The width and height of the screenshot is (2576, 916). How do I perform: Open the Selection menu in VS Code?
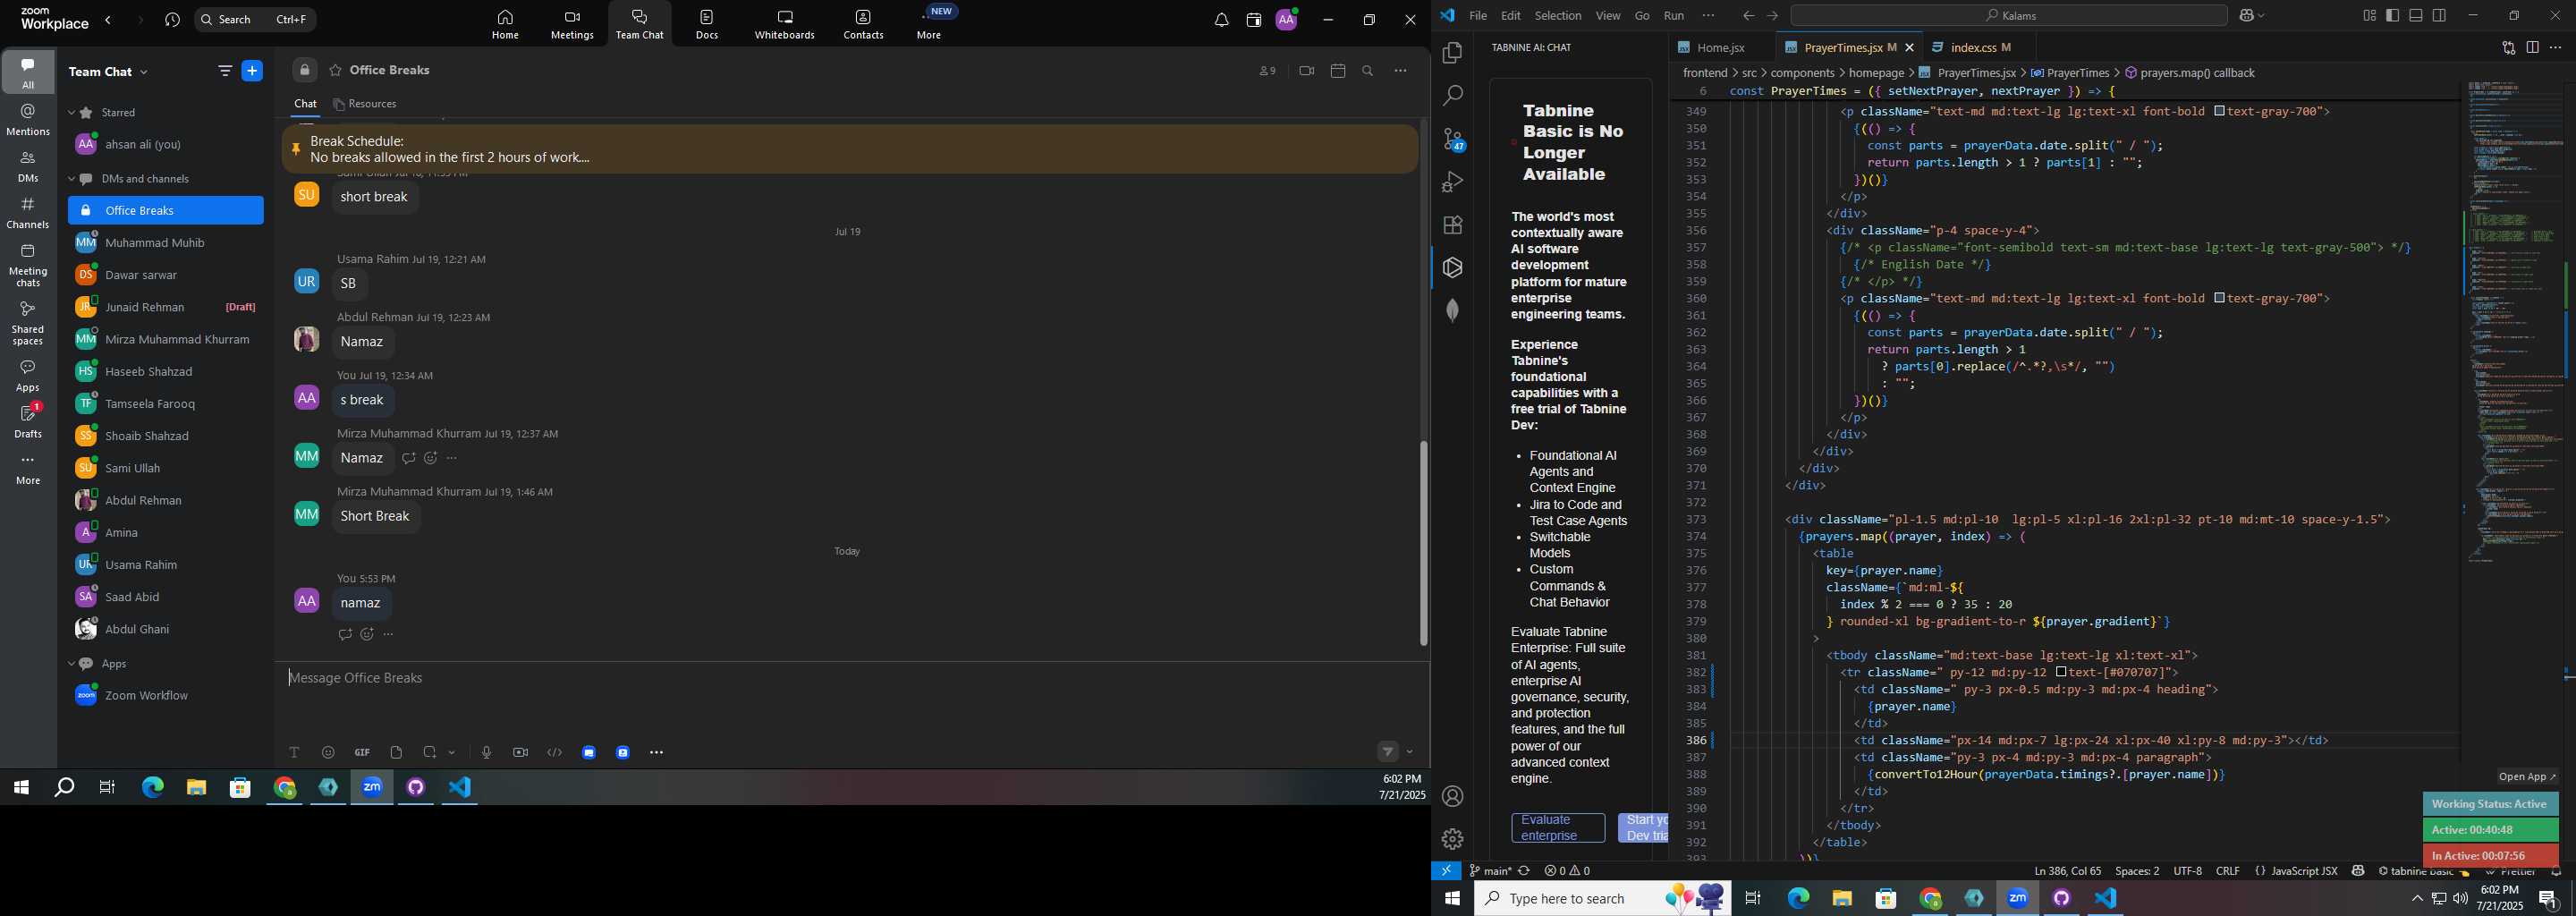1558,15
